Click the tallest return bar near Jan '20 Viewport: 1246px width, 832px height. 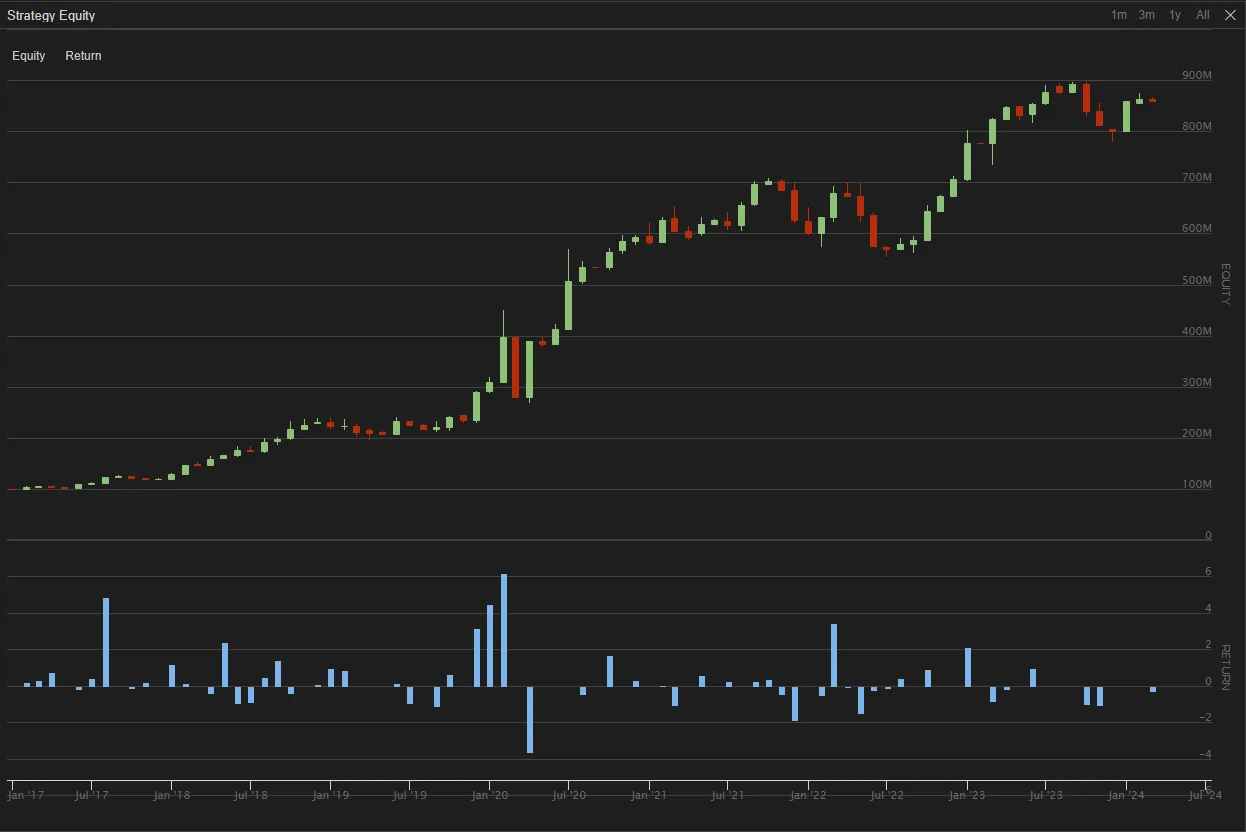503,630
